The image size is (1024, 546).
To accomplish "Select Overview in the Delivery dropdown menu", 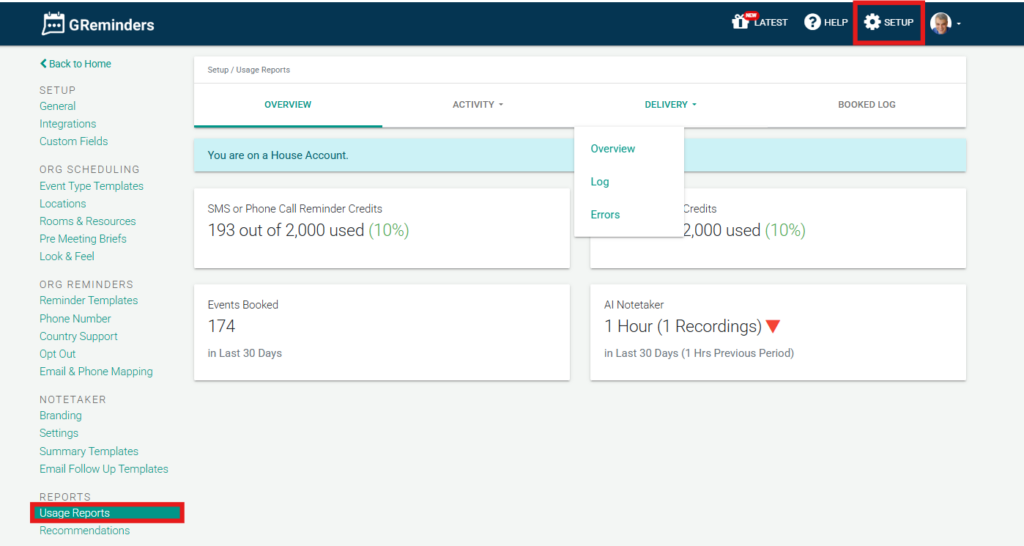I will [x=612, y=149].
